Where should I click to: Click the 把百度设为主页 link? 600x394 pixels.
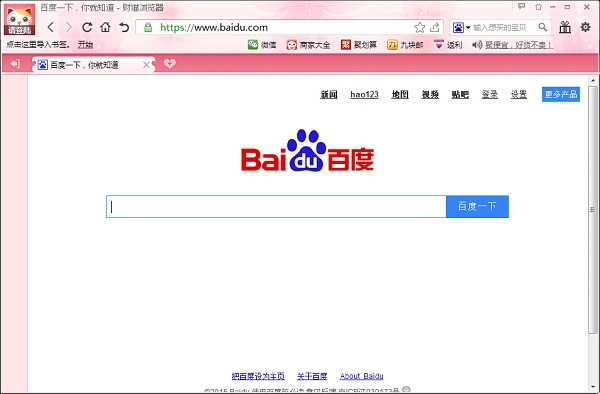(x=258, y=376)
